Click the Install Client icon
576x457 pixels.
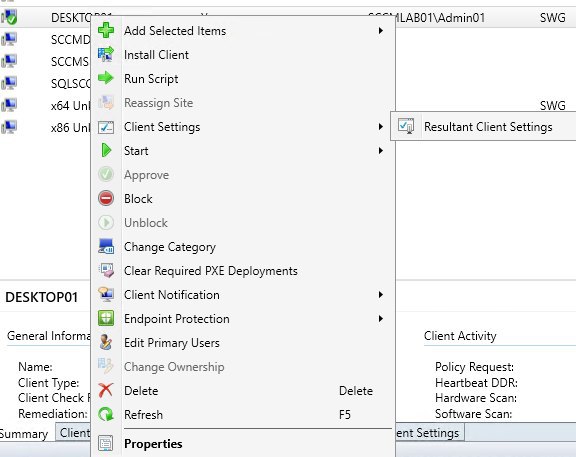click(106, 55)
